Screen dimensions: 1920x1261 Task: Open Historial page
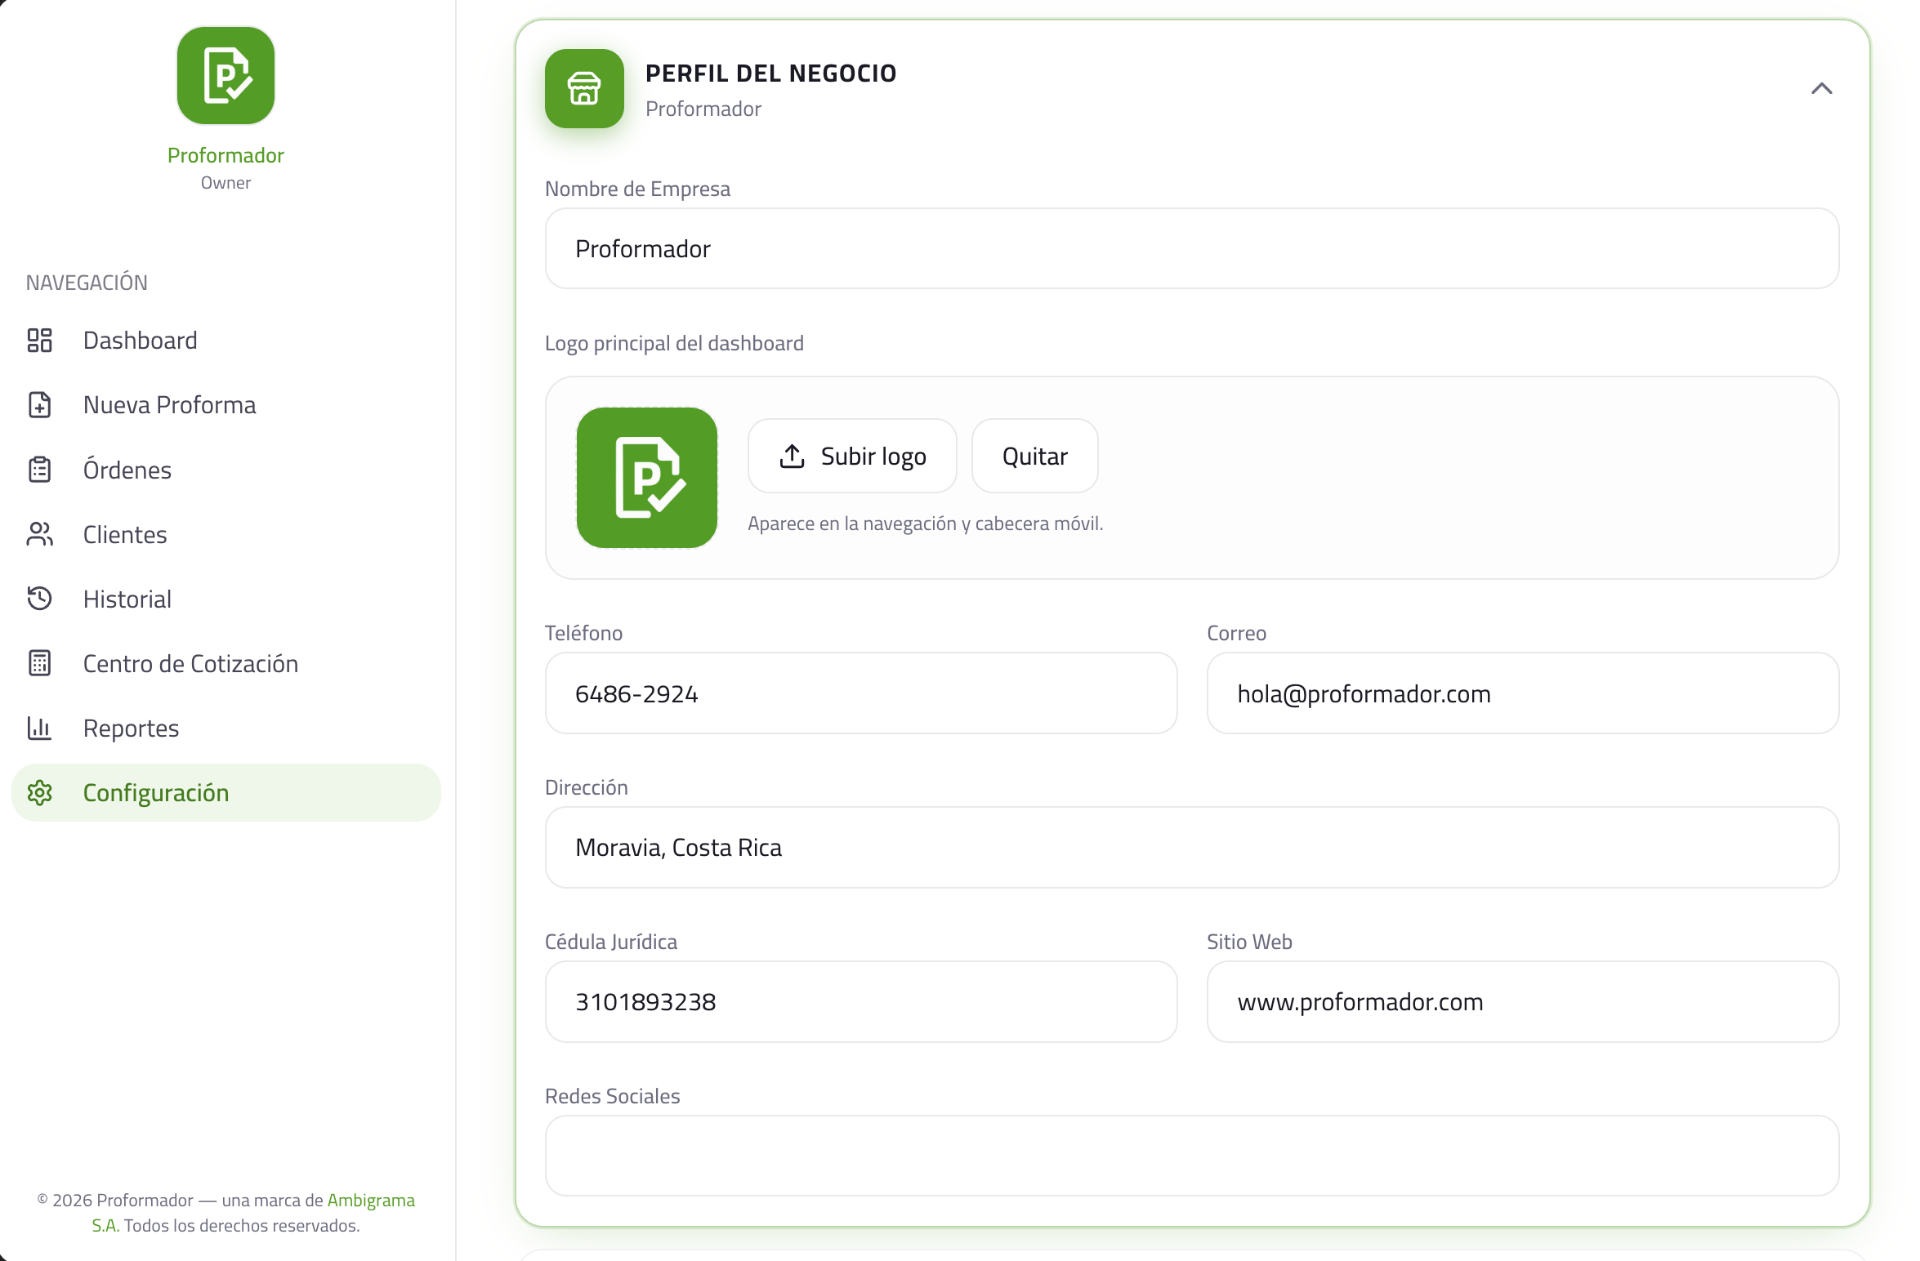(226, 599)
